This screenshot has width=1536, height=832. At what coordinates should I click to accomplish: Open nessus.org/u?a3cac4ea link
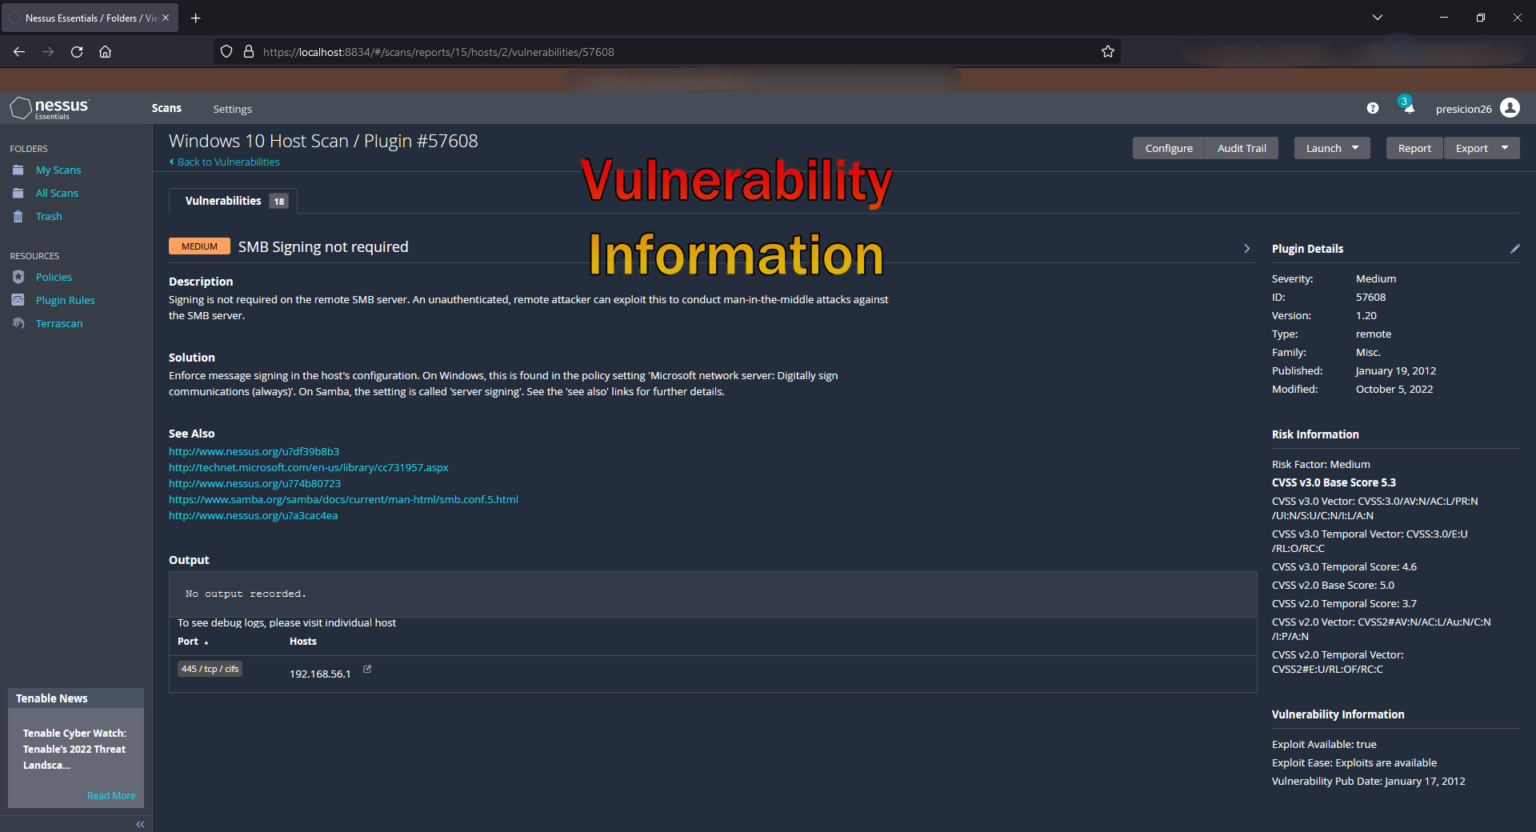pyautogui.click(x=253, y=516)
